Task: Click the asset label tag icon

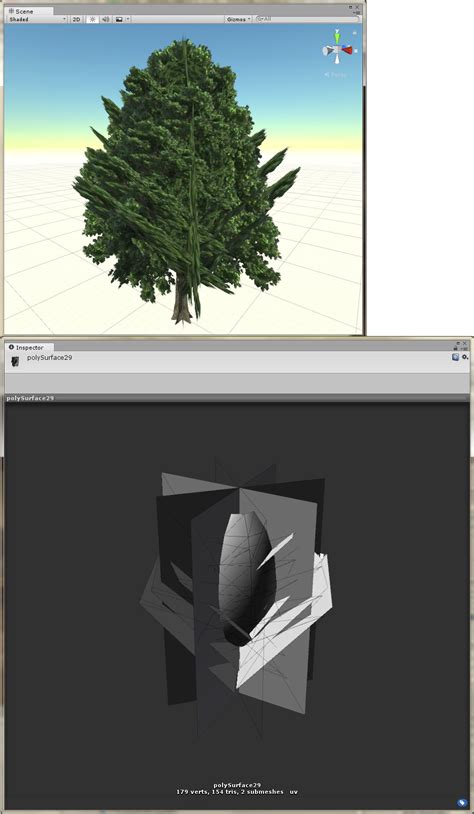Action: pyautogui.click(x=462, y=803)
